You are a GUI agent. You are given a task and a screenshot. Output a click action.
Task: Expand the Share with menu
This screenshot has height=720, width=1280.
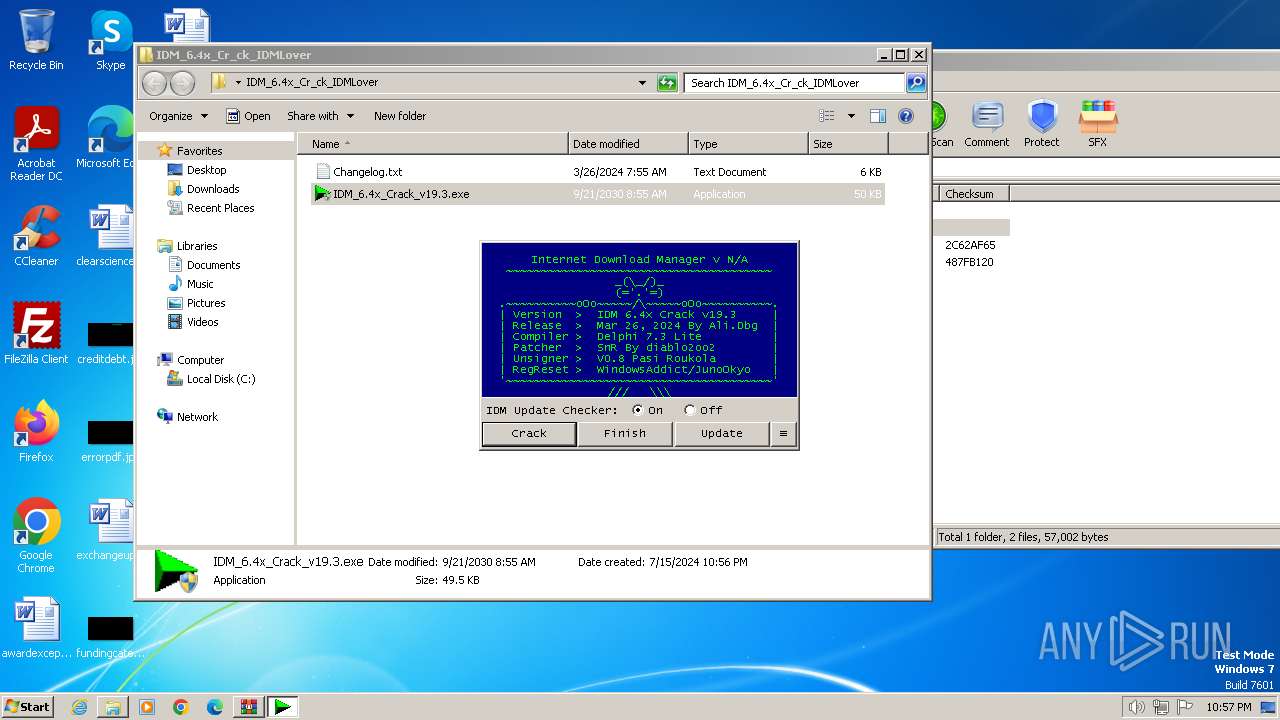pyautogui.click(x=320, y=116)
